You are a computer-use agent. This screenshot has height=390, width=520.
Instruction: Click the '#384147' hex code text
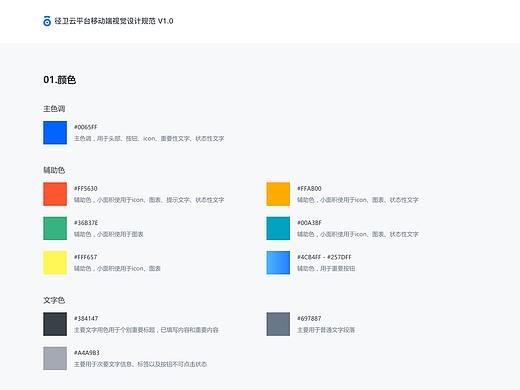[x=86, y=318]
